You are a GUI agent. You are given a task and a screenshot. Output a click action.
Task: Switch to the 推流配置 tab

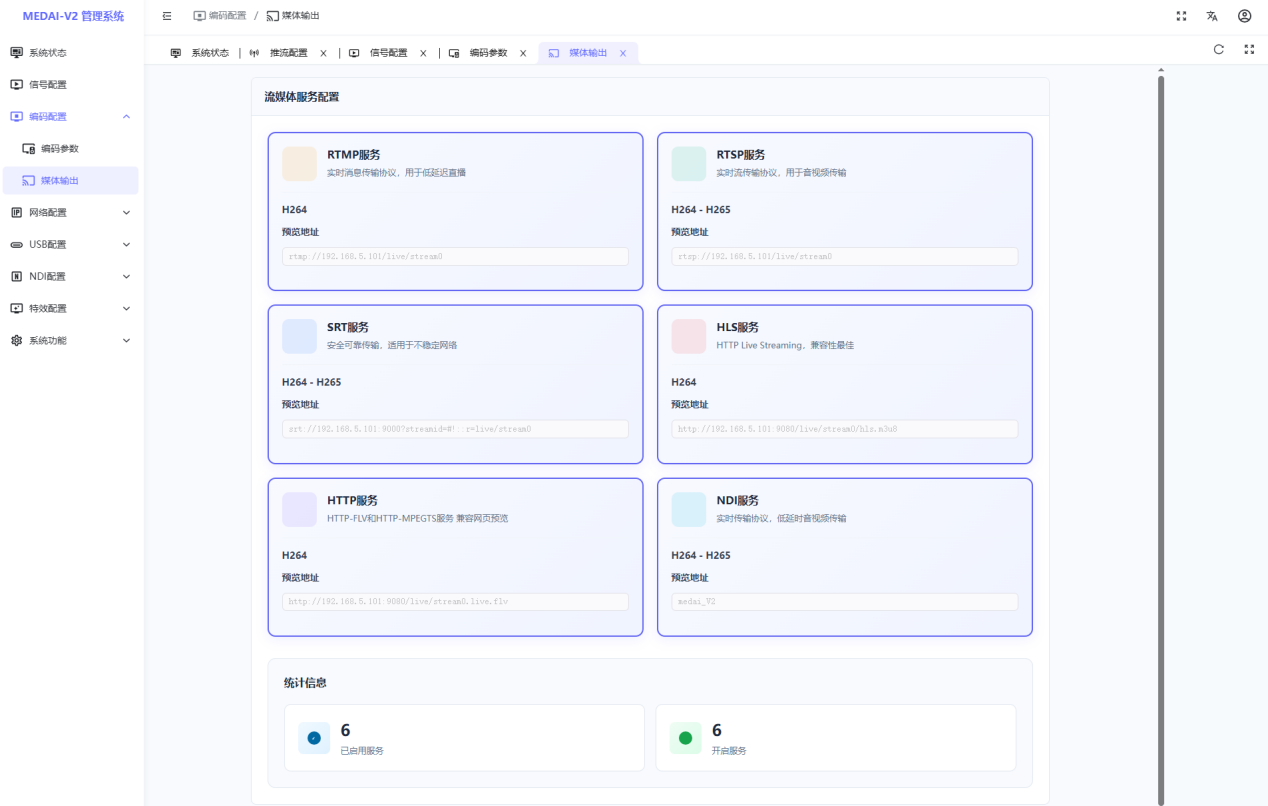(288, 53)
